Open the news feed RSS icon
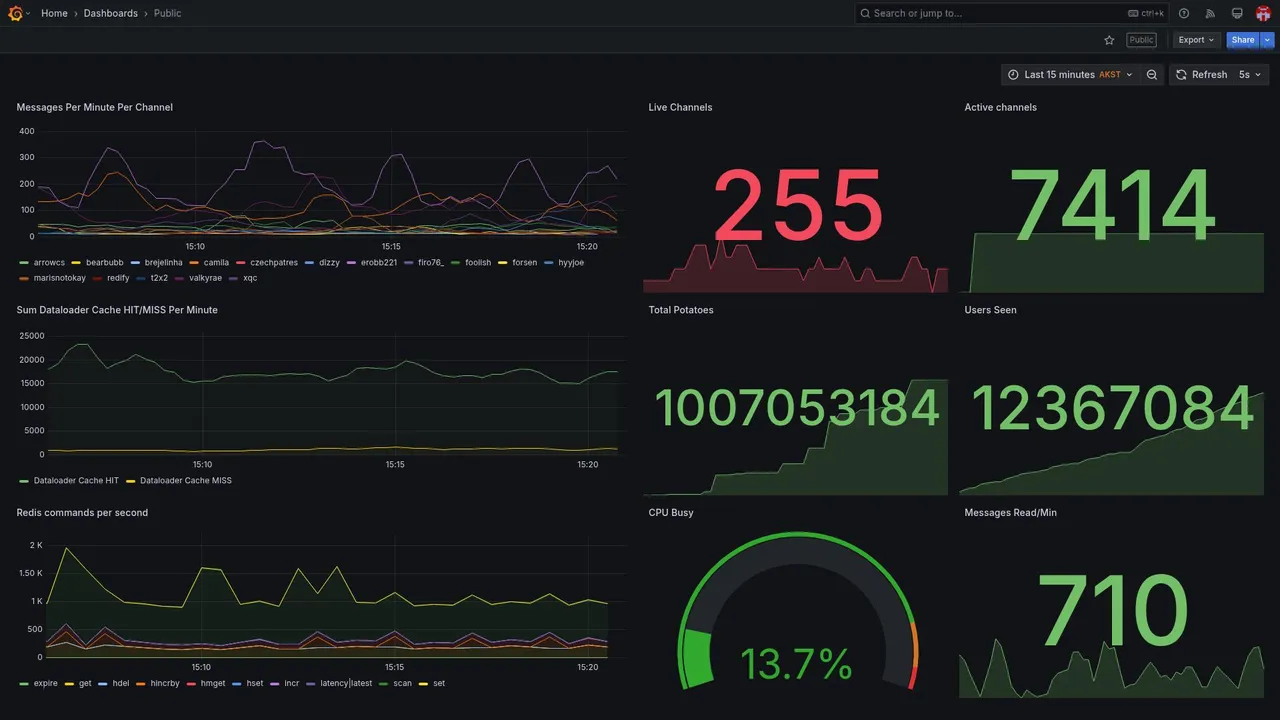Screen dimensions: 1280x720 tap(1210, 13)
